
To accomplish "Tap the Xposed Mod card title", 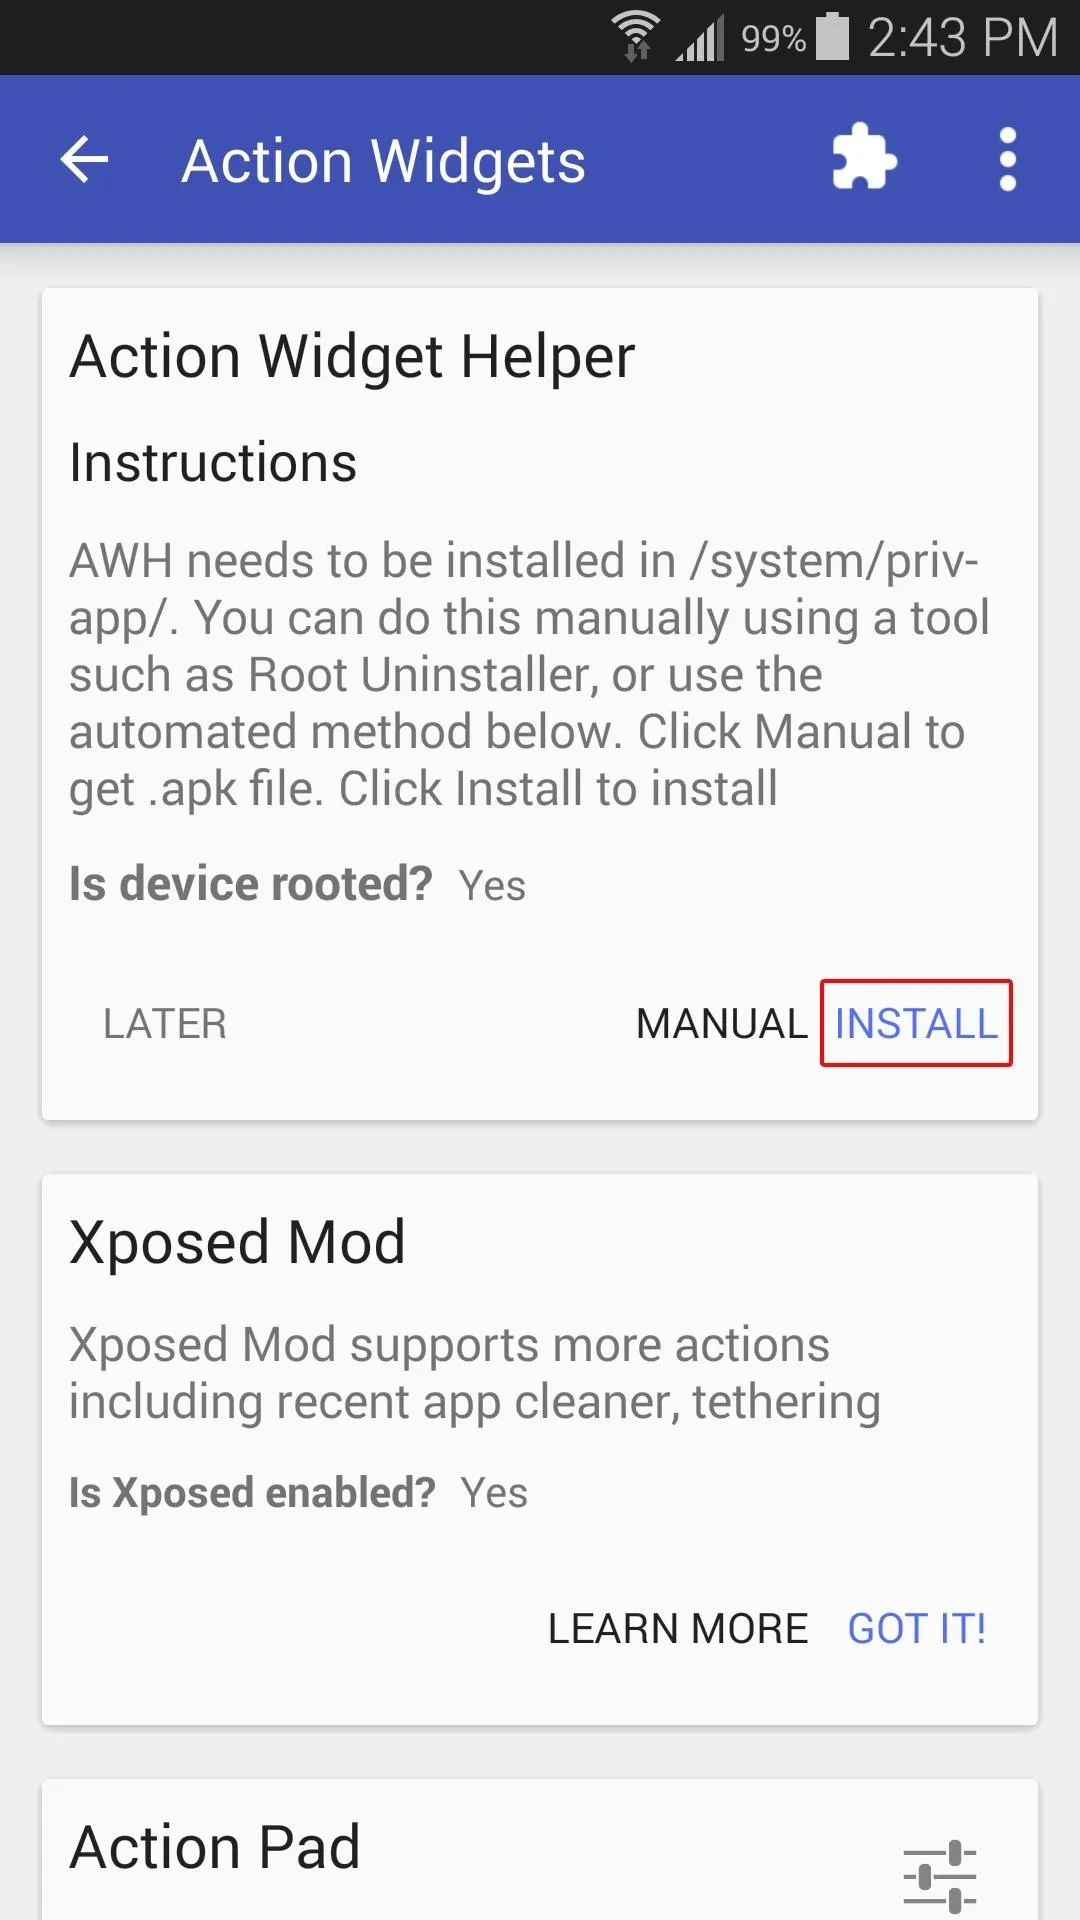I will coord(237,1242).
